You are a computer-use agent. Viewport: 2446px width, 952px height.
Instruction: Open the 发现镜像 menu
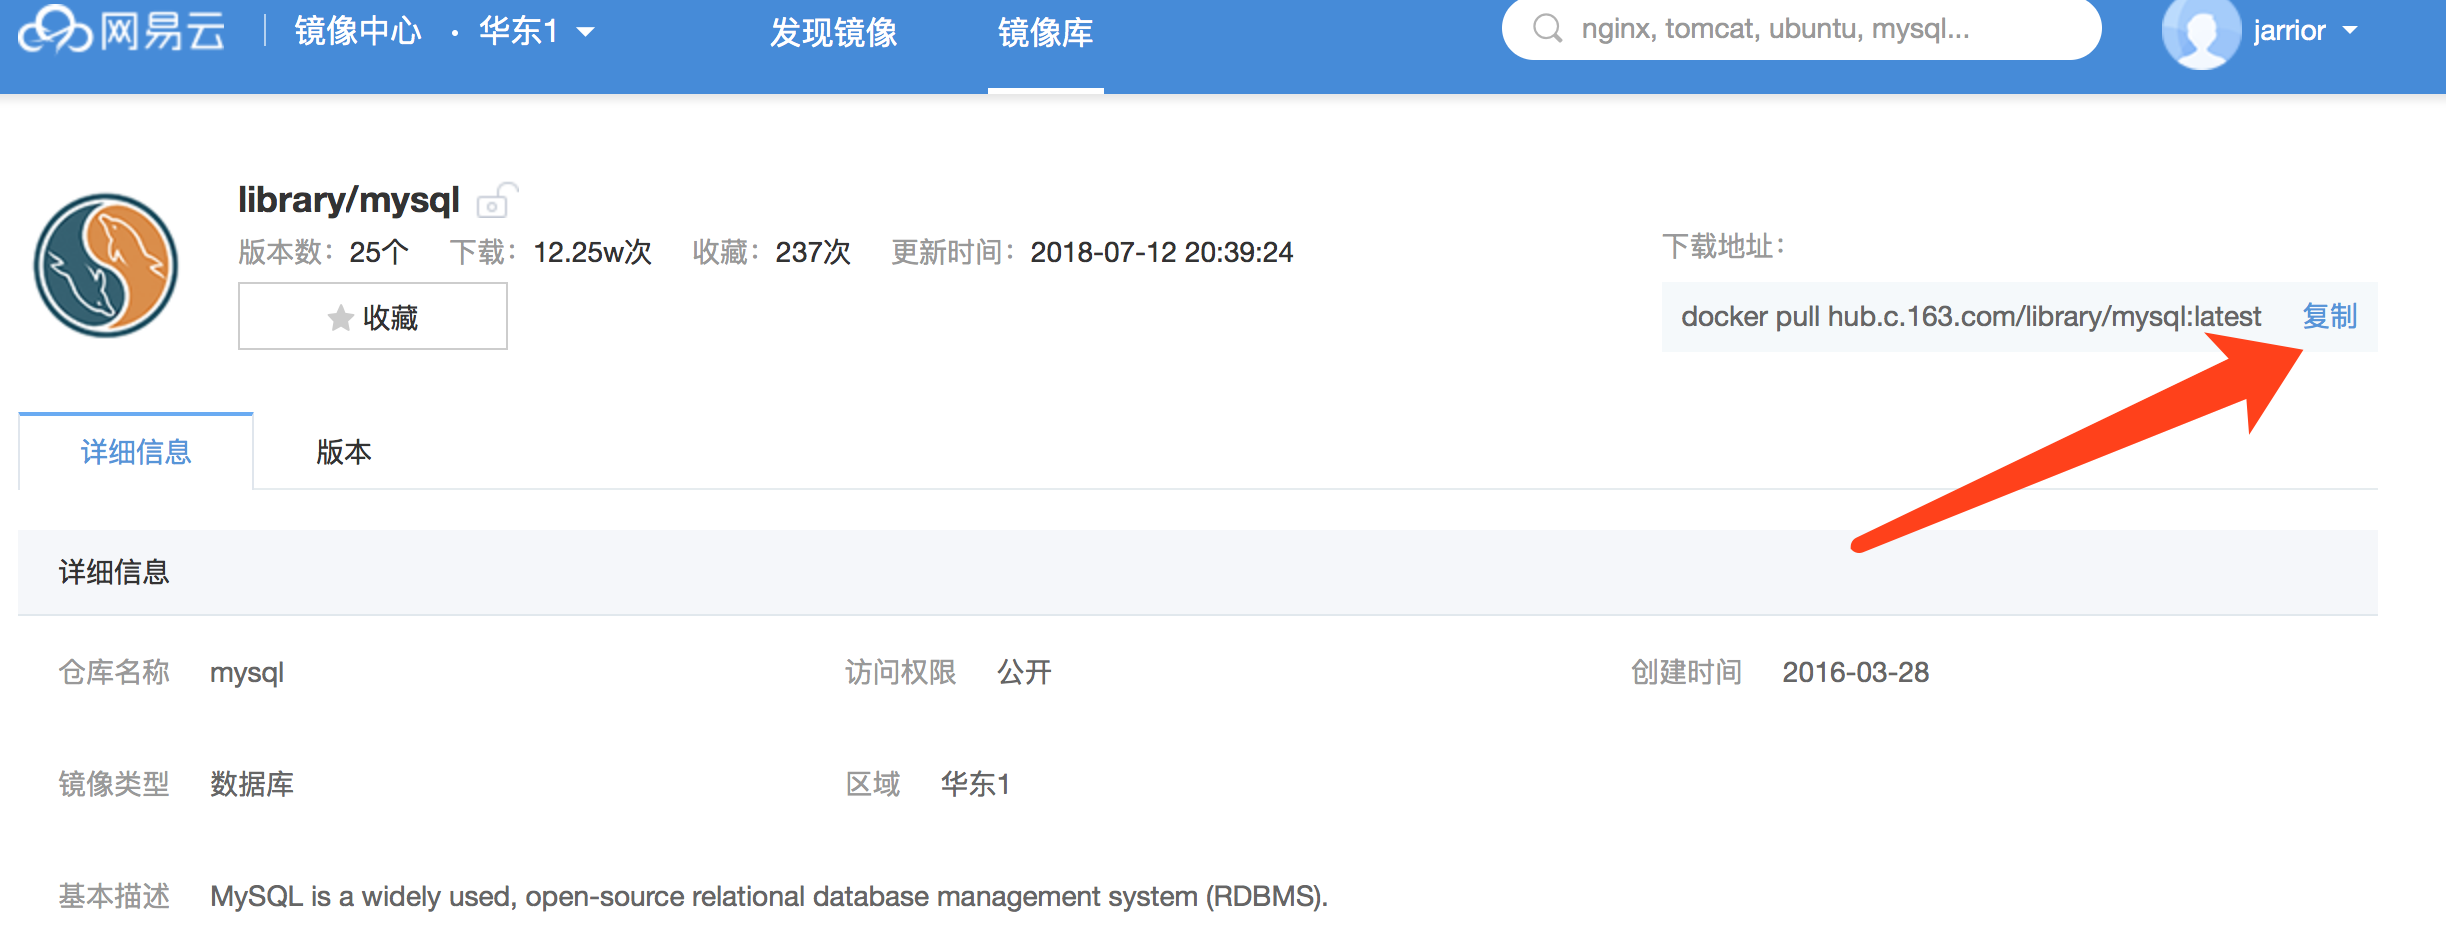pyautogui.click(x=833, y=33)
